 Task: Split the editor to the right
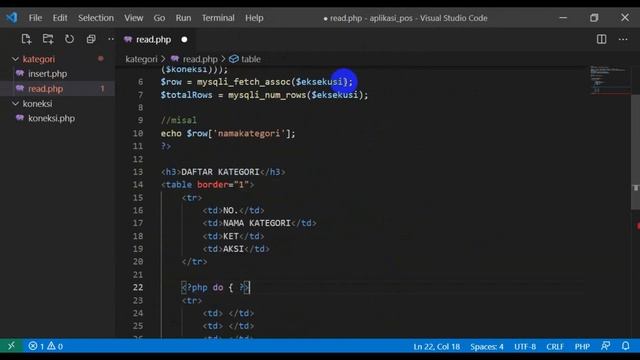601,39
